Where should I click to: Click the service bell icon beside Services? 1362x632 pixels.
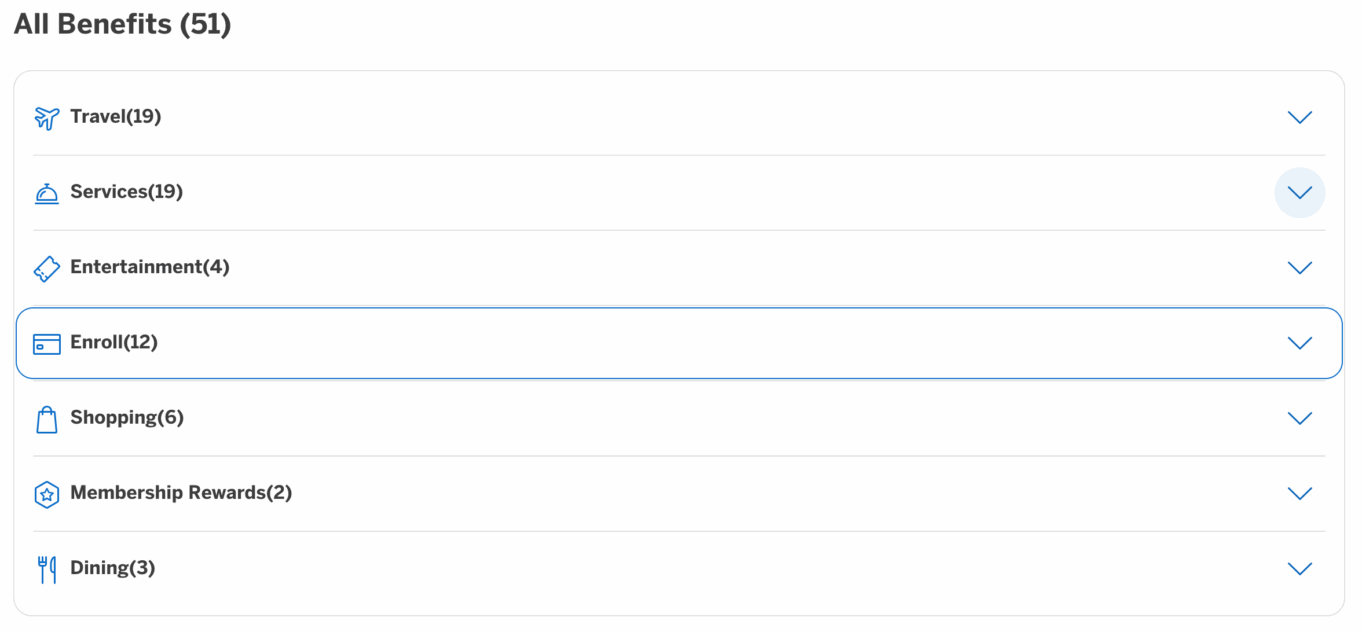(47, 193)
